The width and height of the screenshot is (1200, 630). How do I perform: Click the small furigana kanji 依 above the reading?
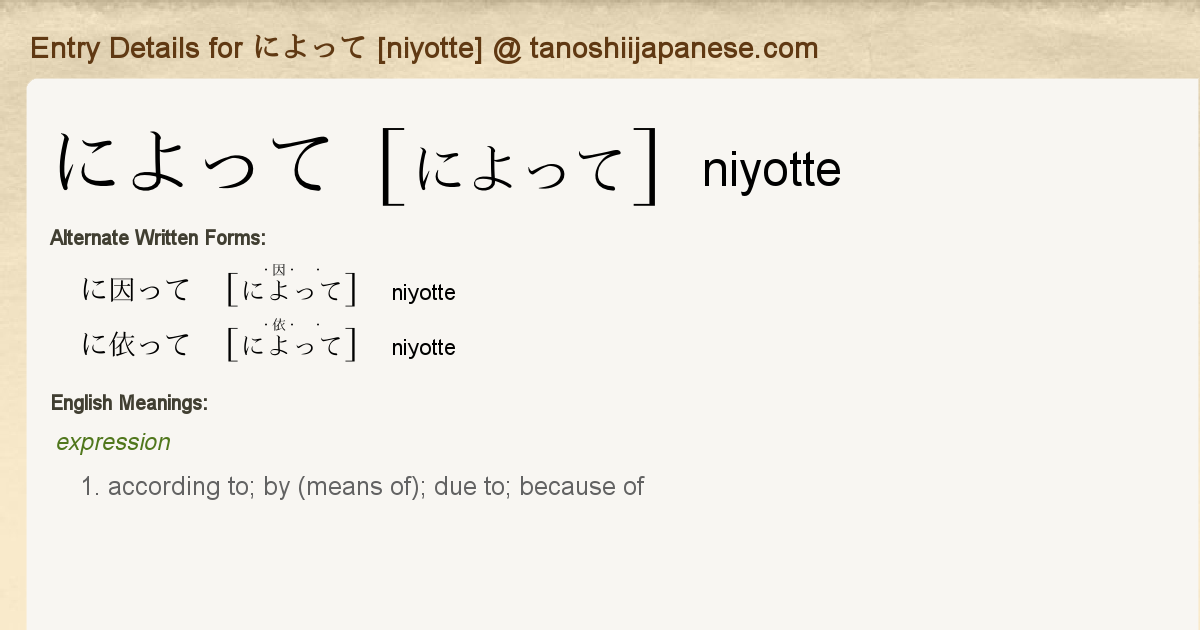click(x=279, y=324)
